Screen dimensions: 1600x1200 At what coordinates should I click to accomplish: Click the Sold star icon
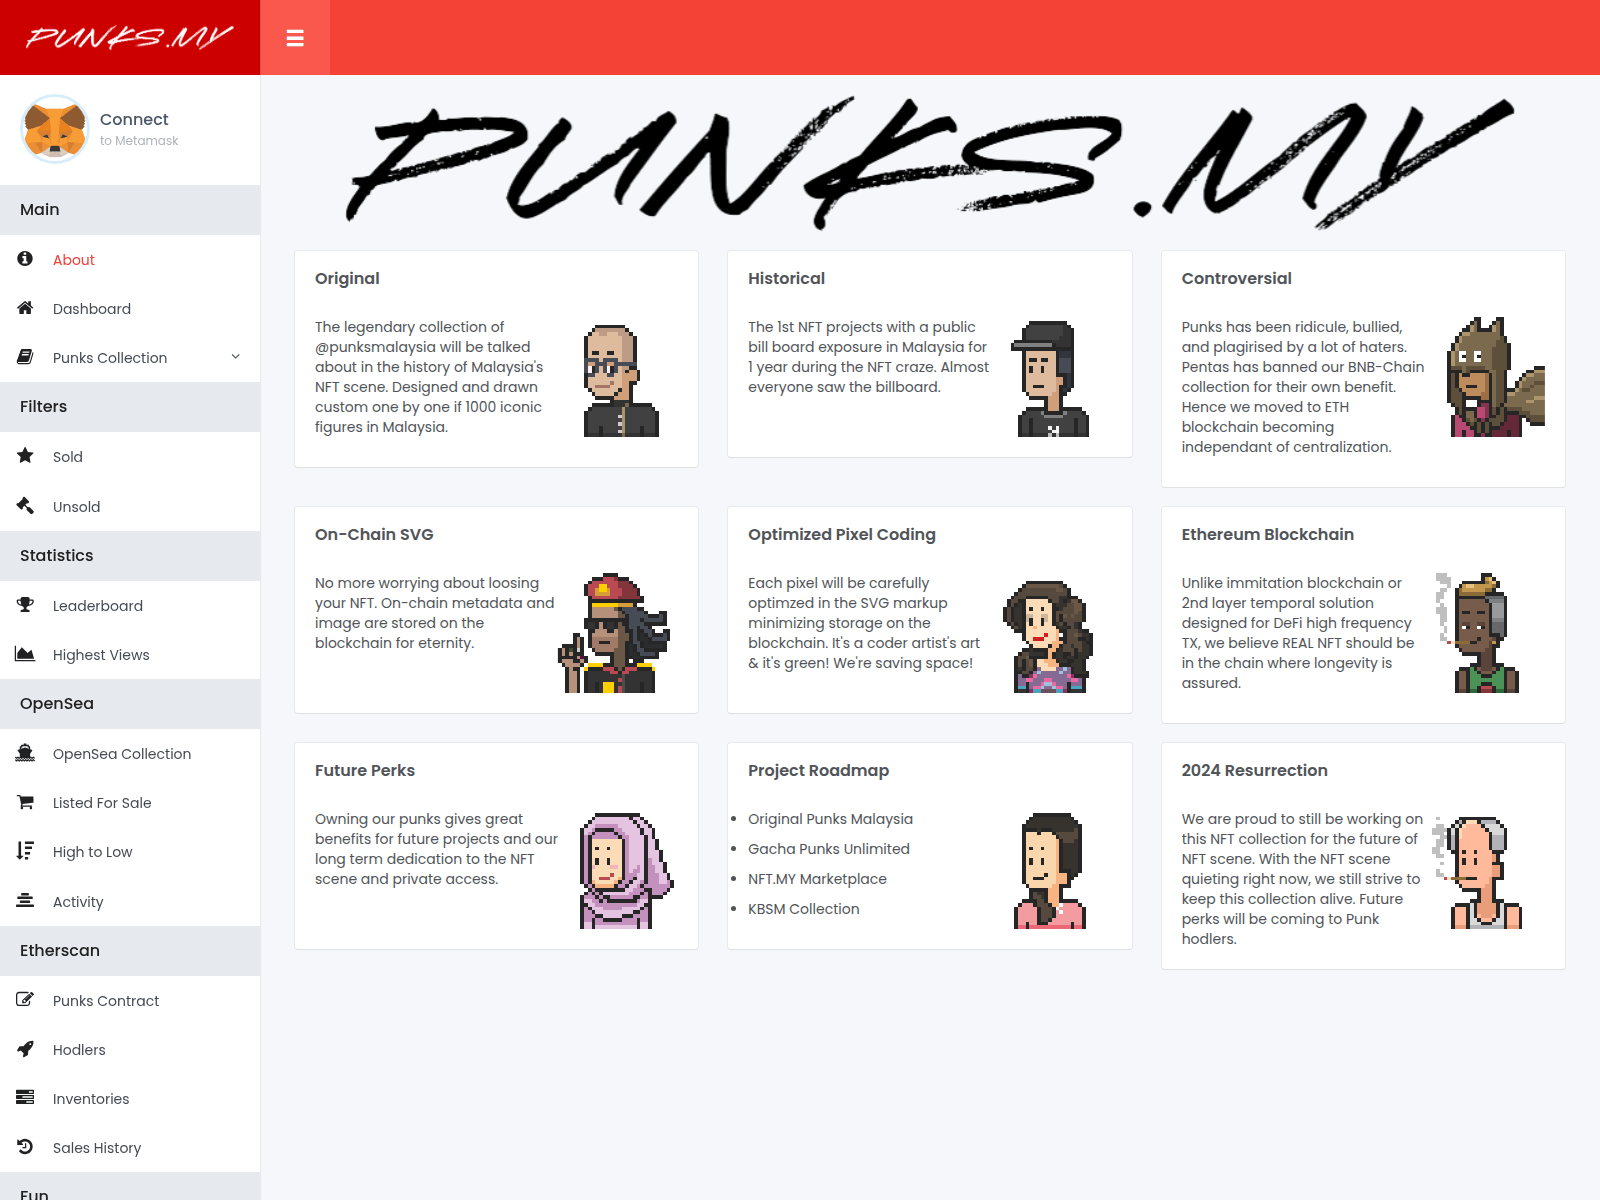tap(25, 456)
